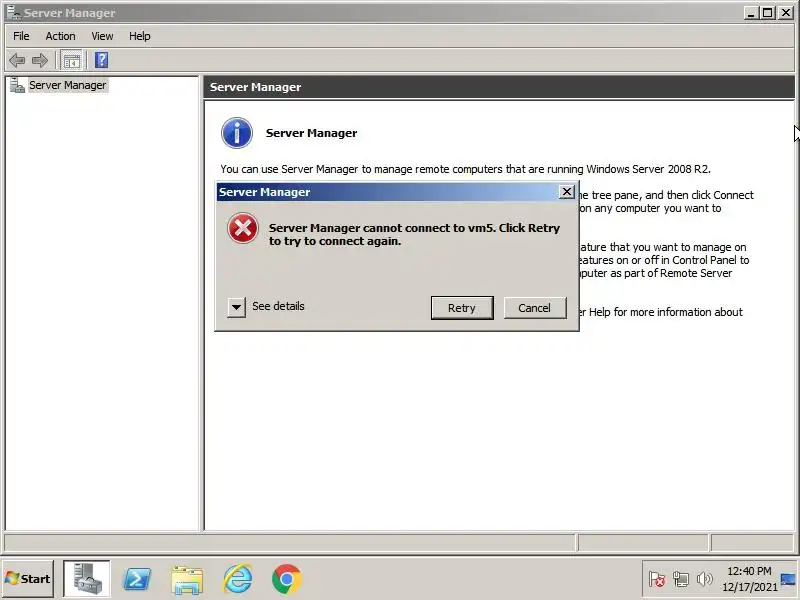Viewport: 800px width, 600px height.
Task: Click the Retry button
Action: tap(462, 308)
